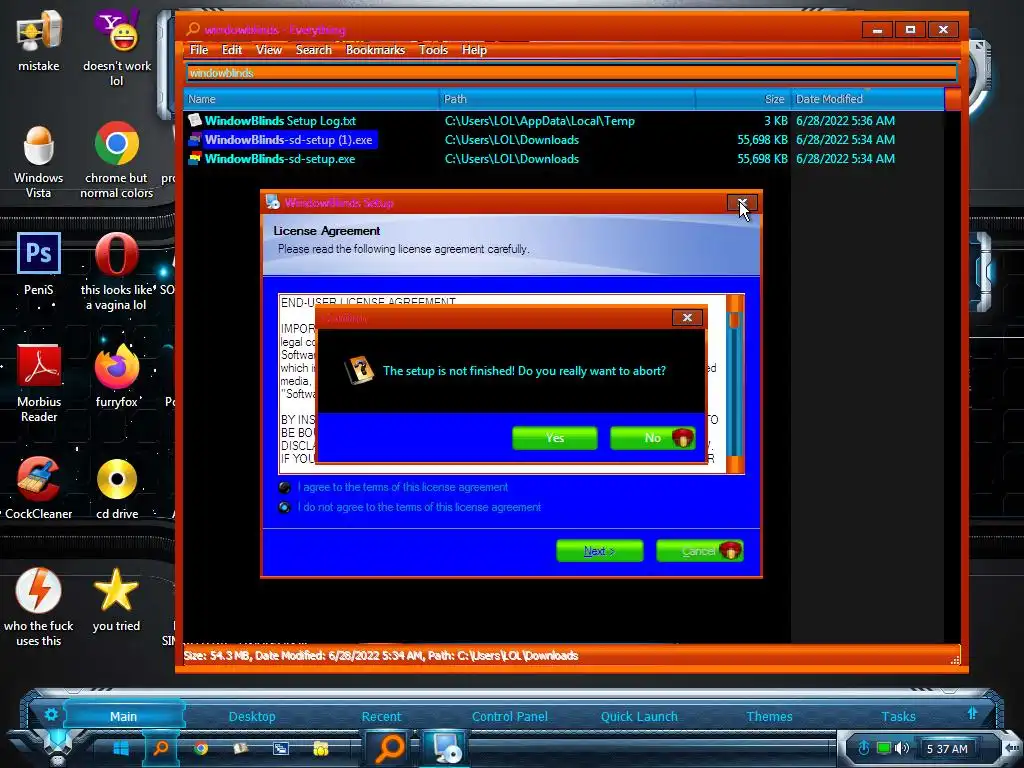Switch to the Tasks dock tab

coord(899,716)
